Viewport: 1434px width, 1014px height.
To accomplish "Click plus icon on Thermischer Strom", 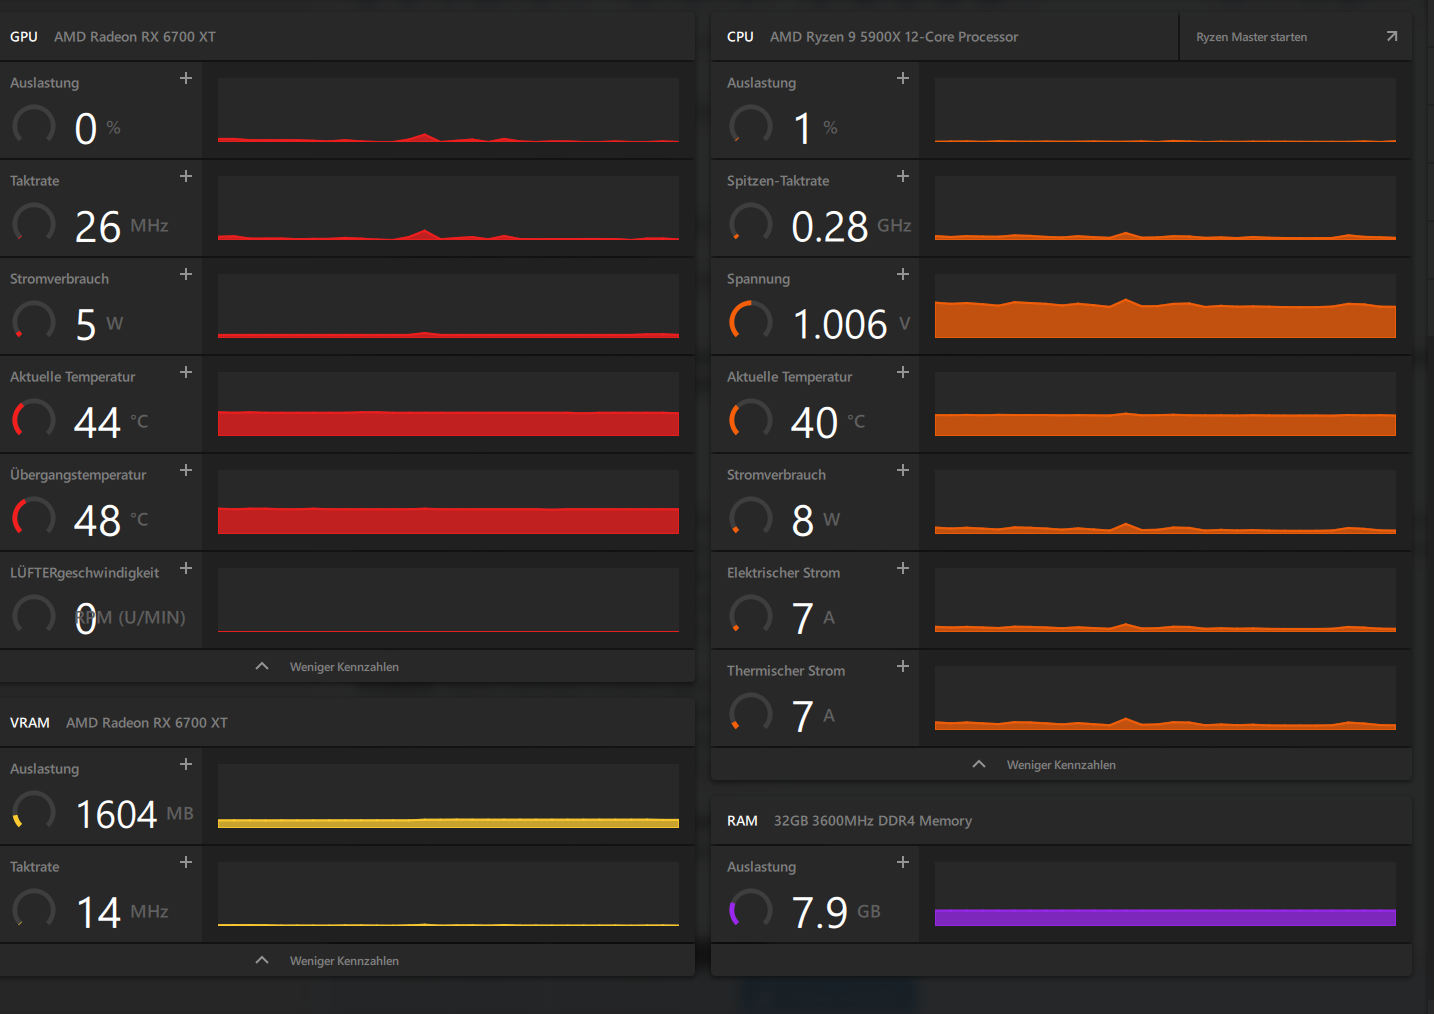I will (903, 666).
